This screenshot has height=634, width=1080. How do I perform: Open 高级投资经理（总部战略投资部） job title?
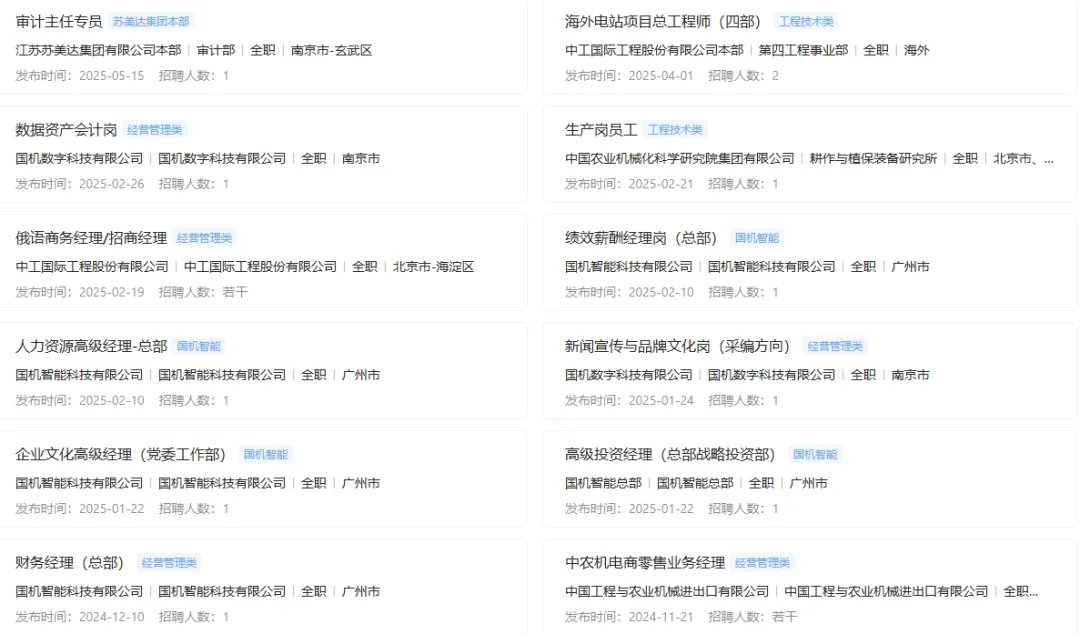pos(670,454)
